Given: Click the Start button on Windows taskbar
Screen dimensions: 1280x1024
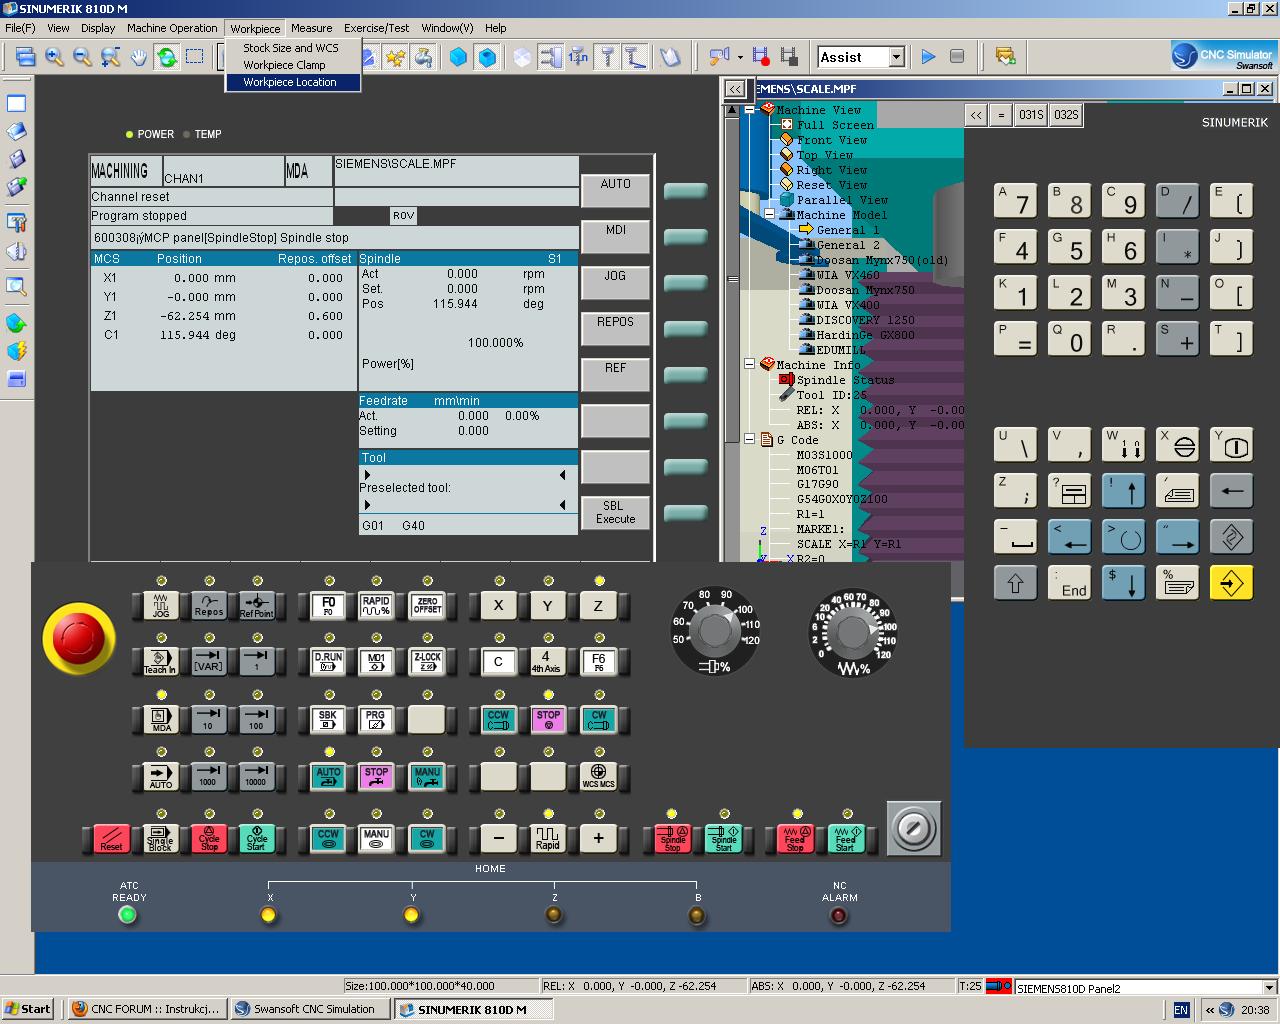Looking at the screenshot, I should point(28,1009).
